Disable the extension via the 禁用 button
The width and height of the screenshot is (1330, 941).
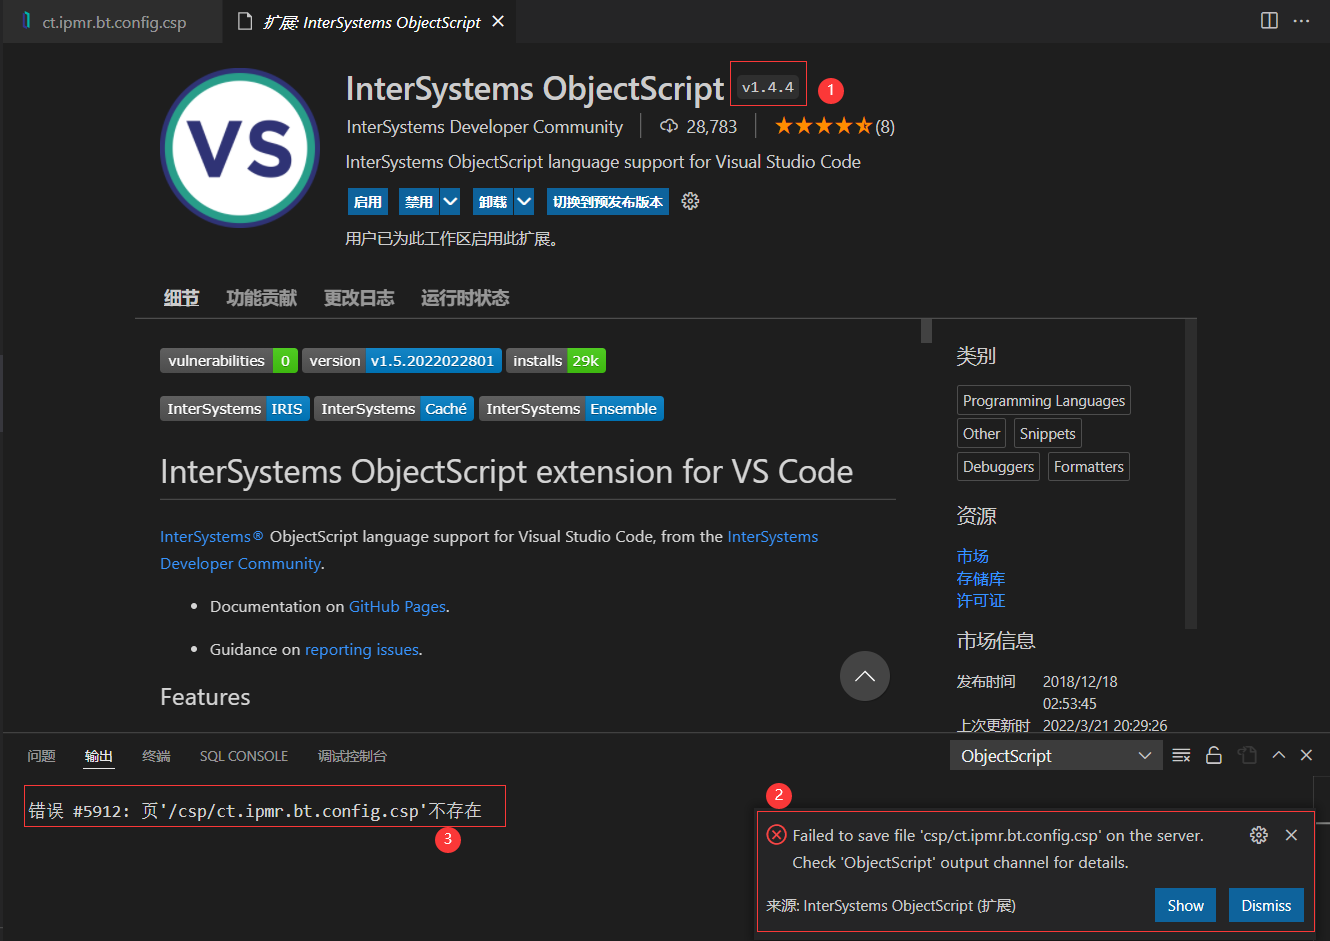pyautogui.click(x=419, y=201)
